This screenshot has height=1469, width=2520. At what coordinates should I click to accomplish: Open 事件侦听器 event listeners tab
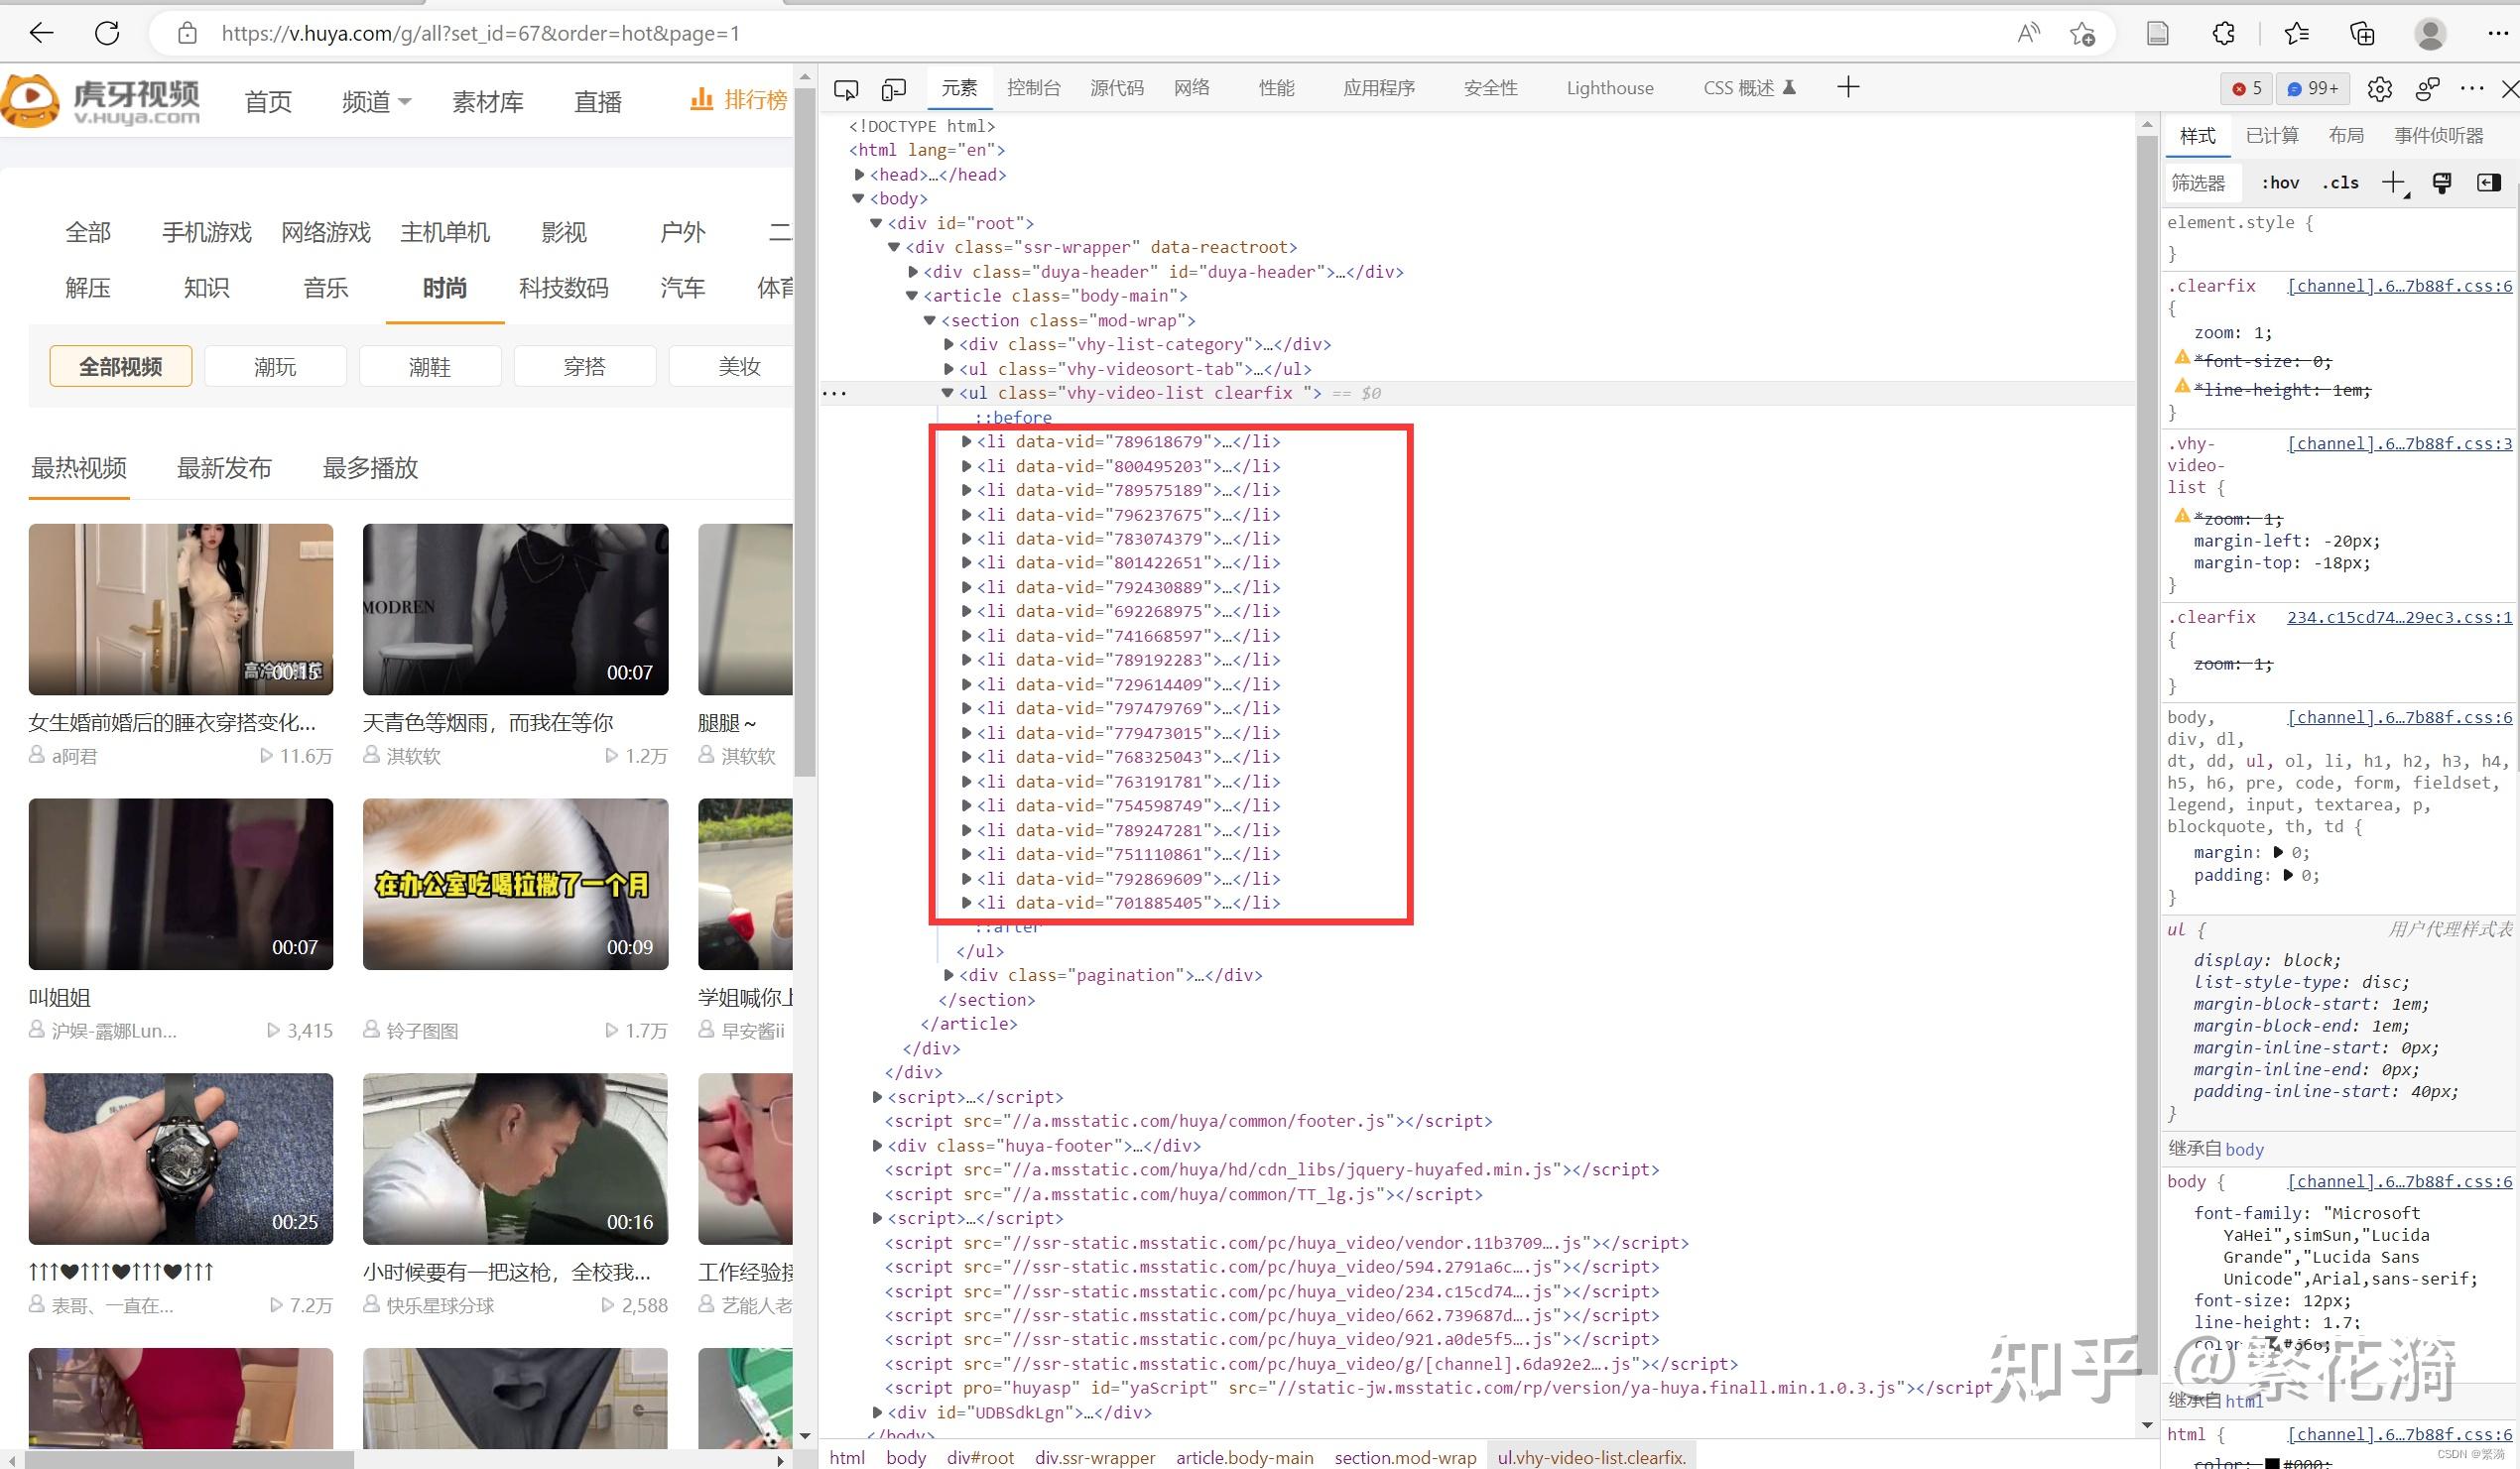tap(2439, 136)
